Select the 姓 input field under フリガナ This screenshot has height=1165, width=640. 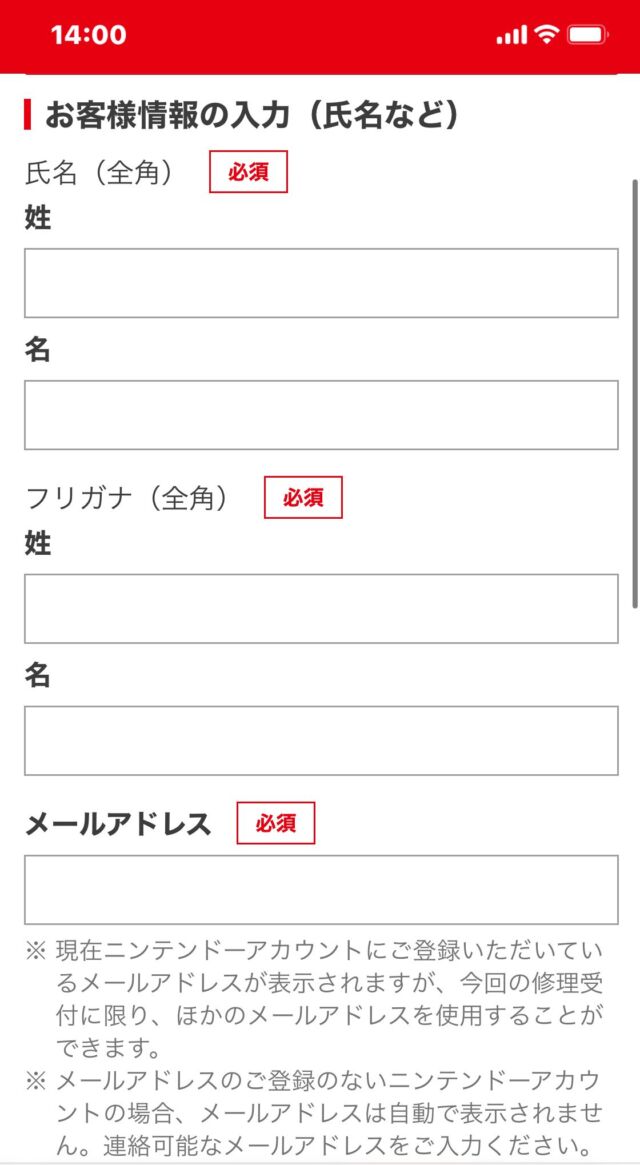(321, 609)
